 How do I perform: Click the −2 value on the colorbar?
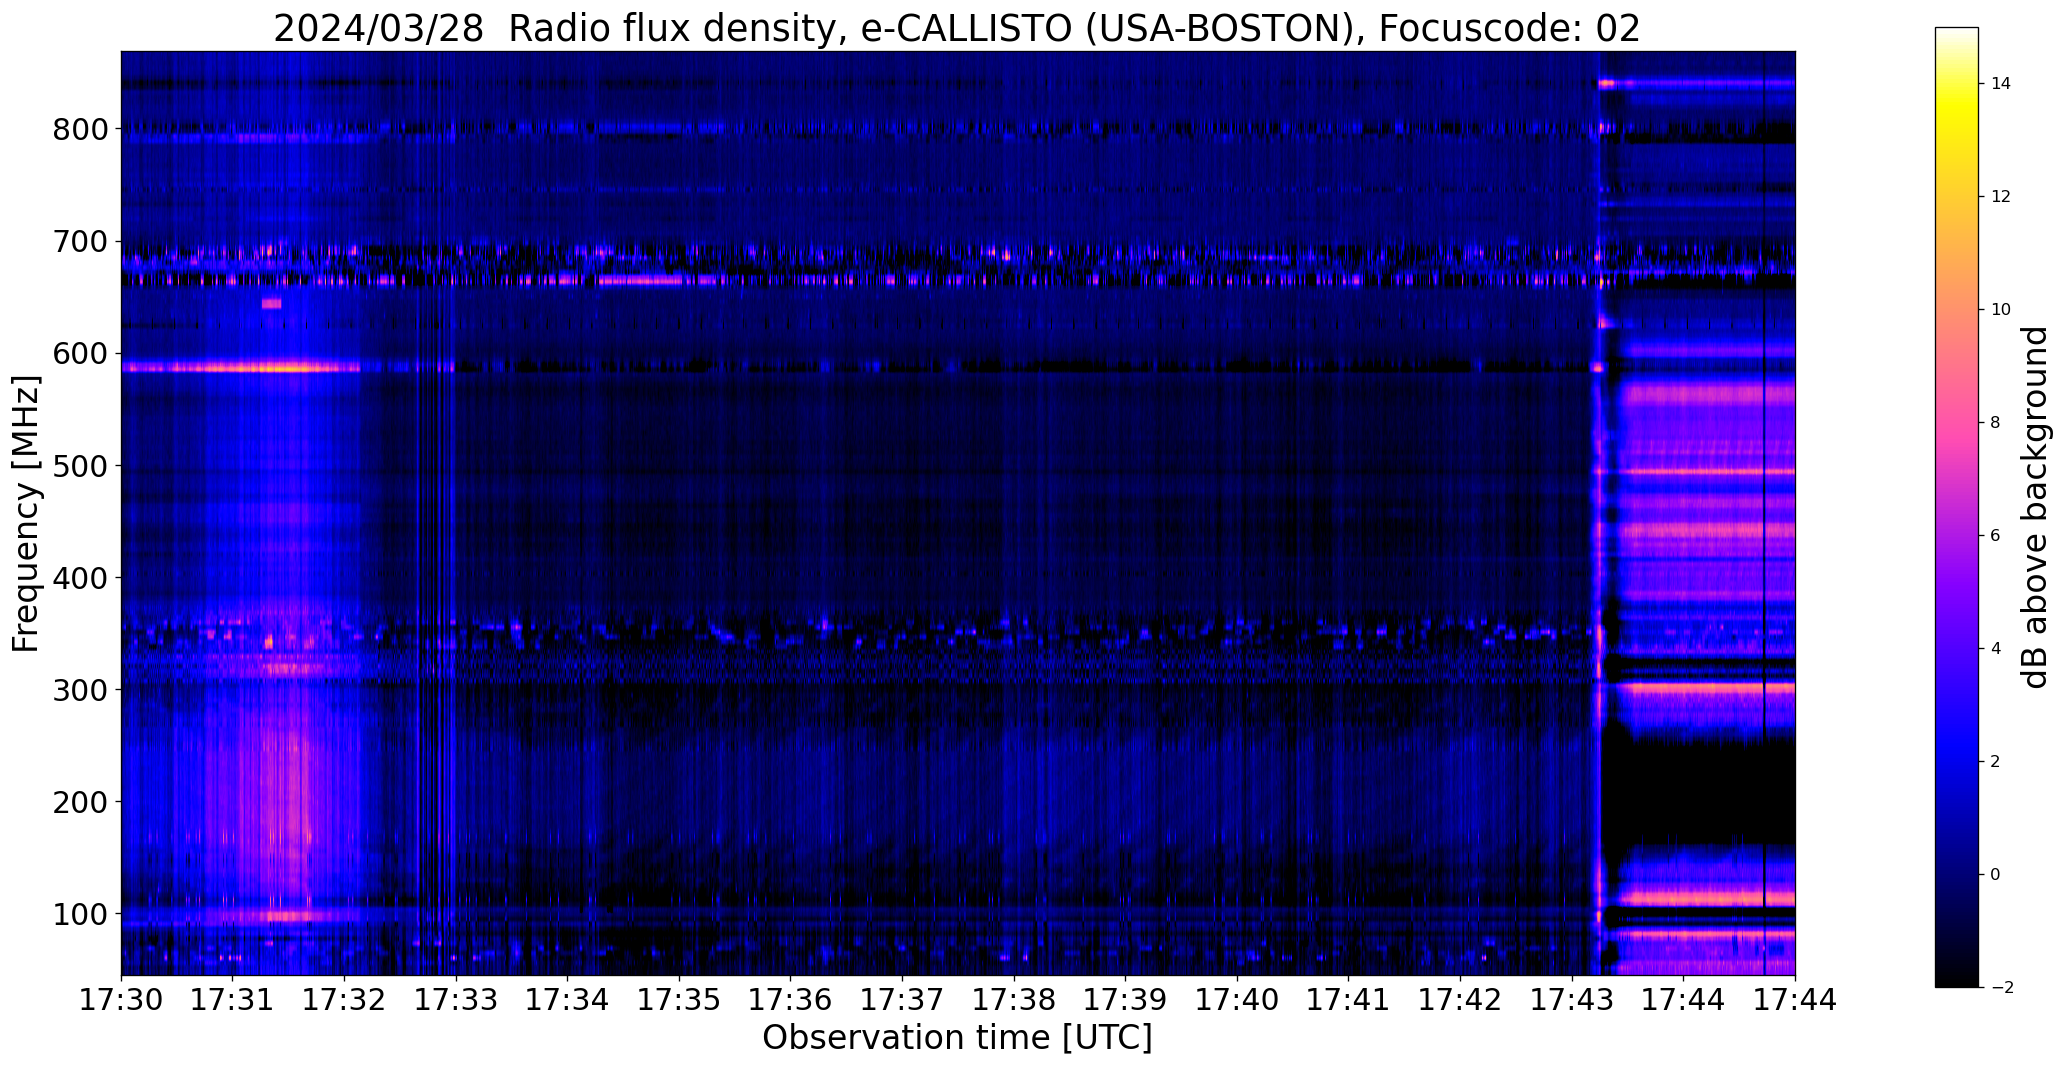click(2001, 988)
